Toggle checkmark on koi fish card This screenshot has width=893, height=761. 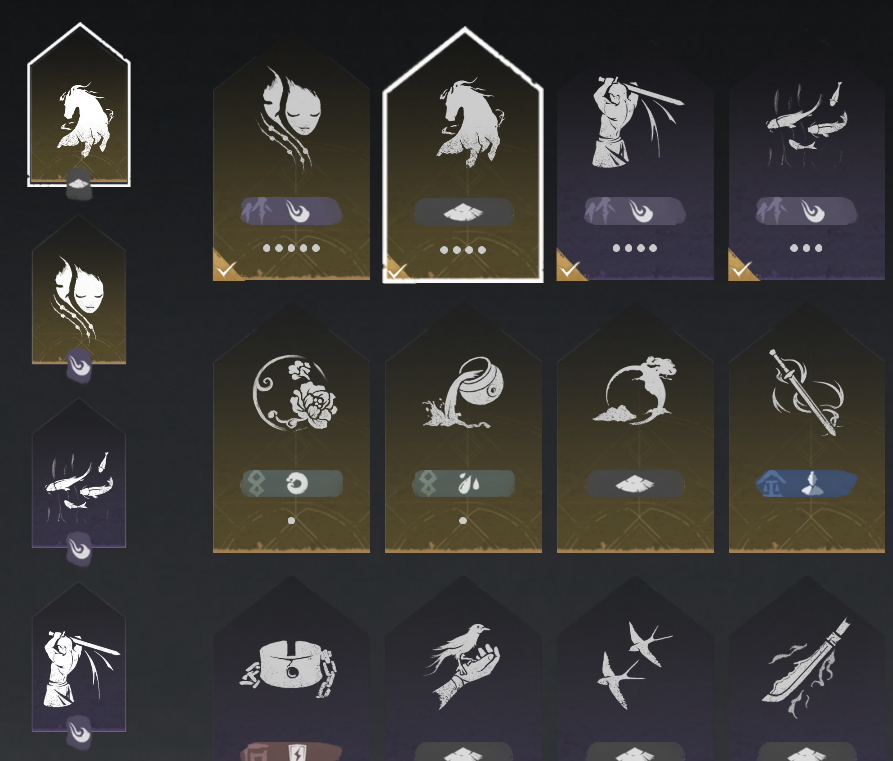[740, 268]
